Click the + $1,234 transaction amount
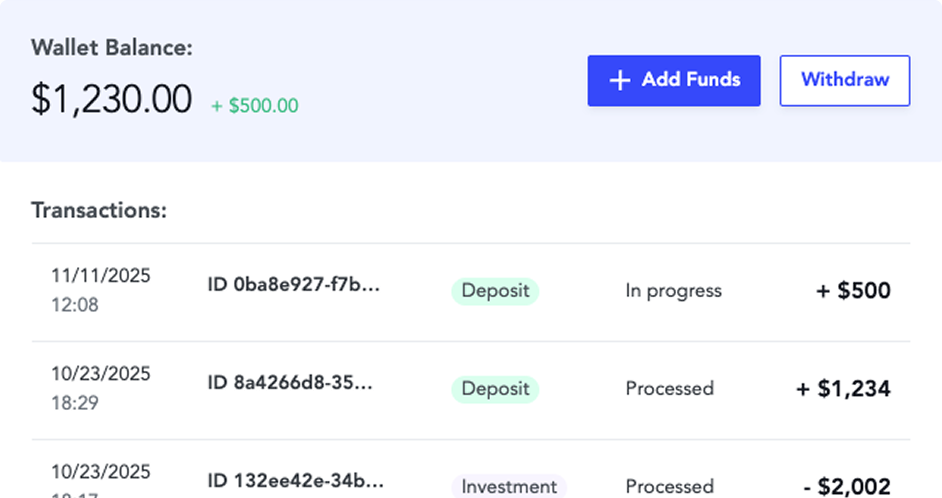 (x=842, y=389)
